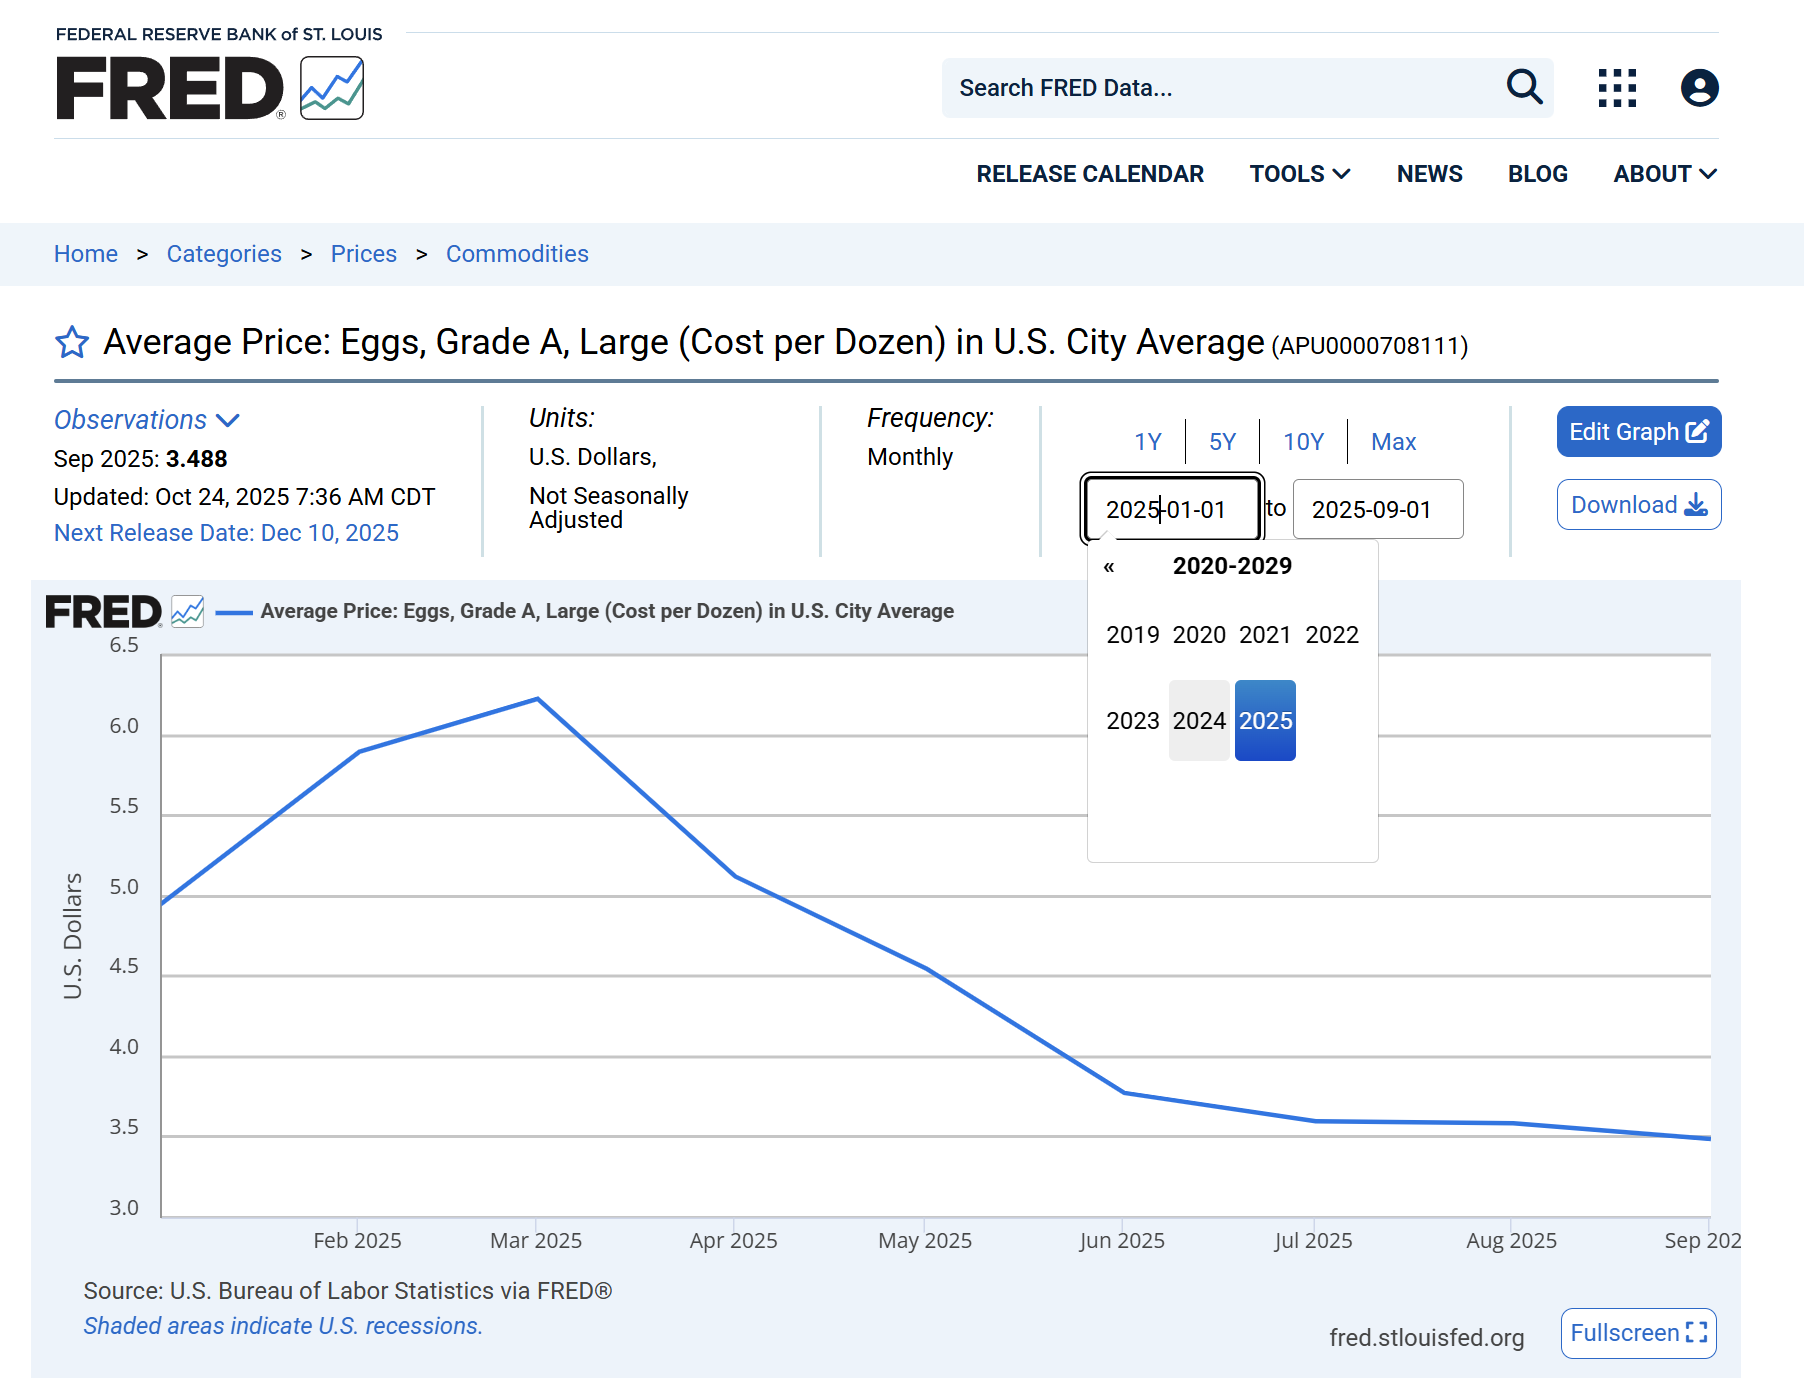This screenshot has height=1383, width=1804.
Task: Click the search magnifier icon
Action: tap(1524, 87)
